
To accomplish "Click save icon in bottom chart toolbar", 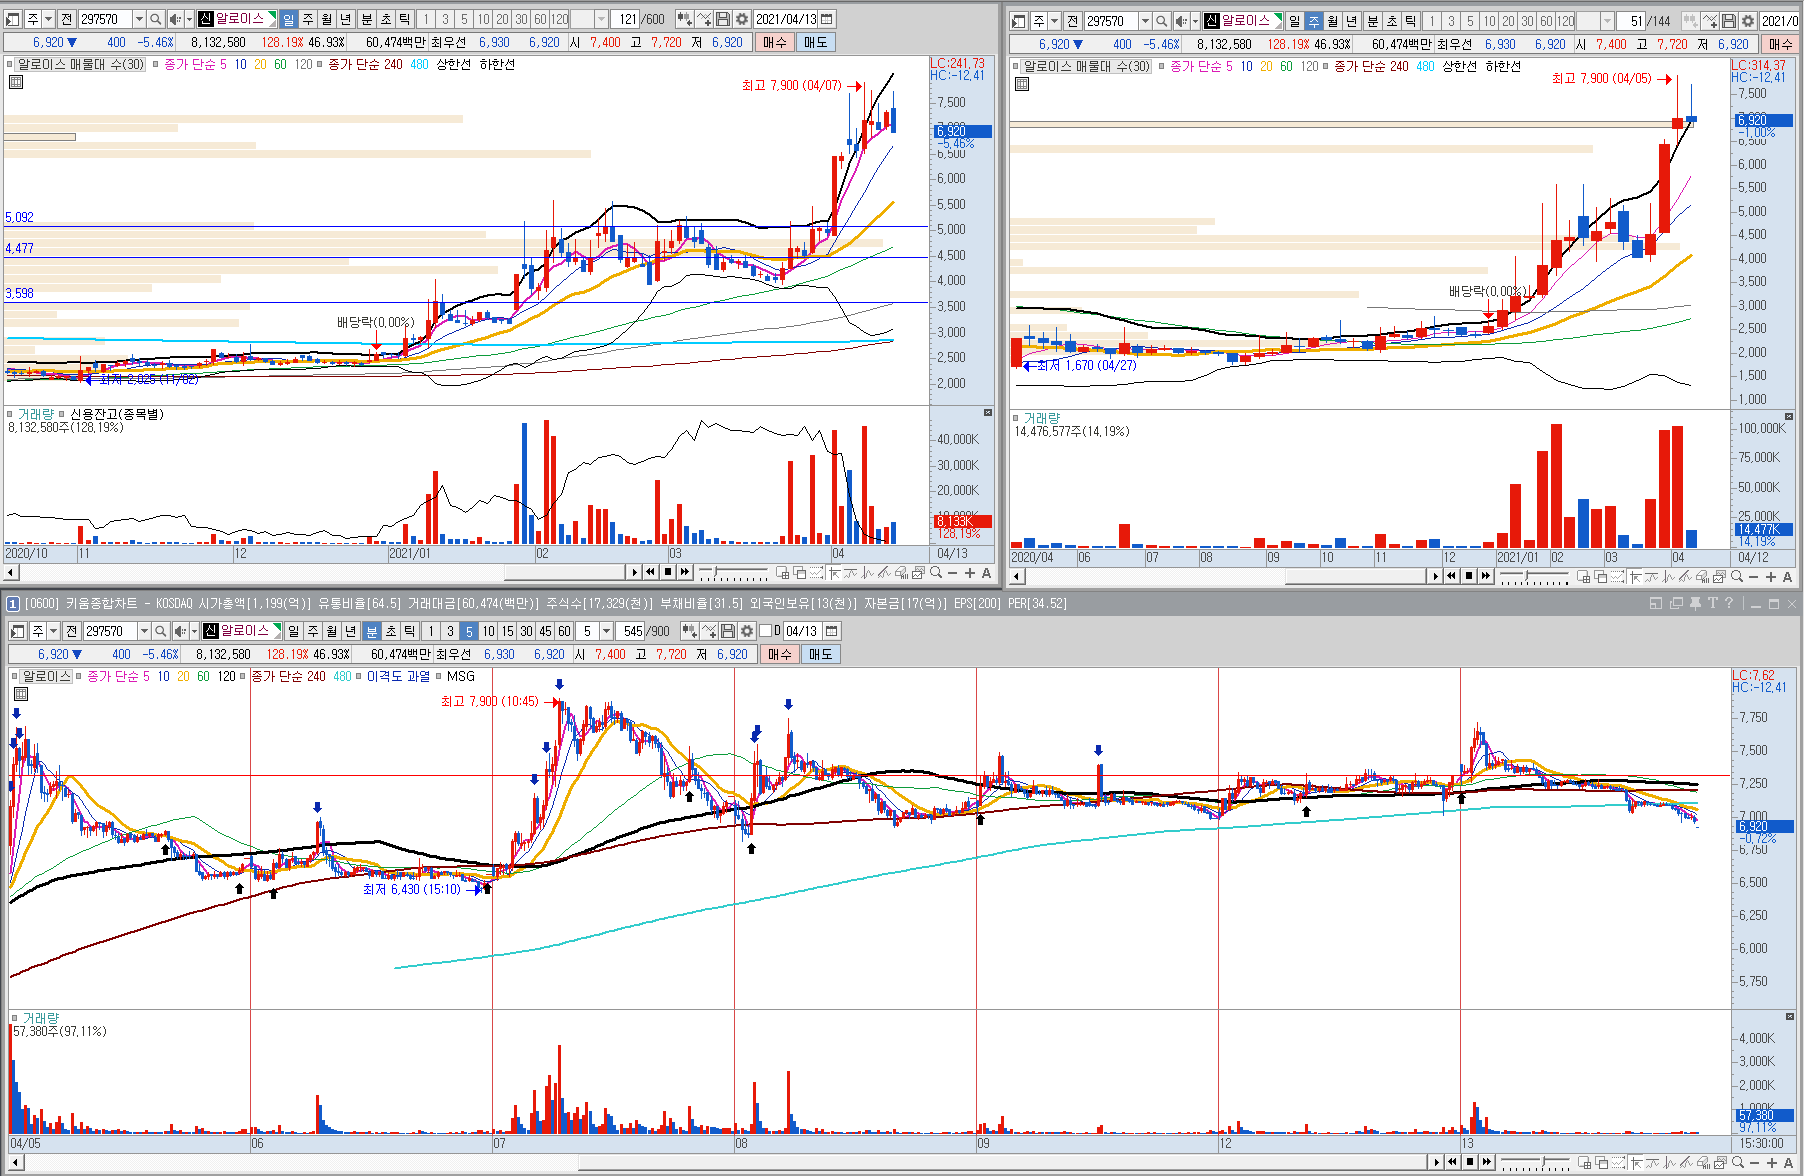I will pos(728,631).
